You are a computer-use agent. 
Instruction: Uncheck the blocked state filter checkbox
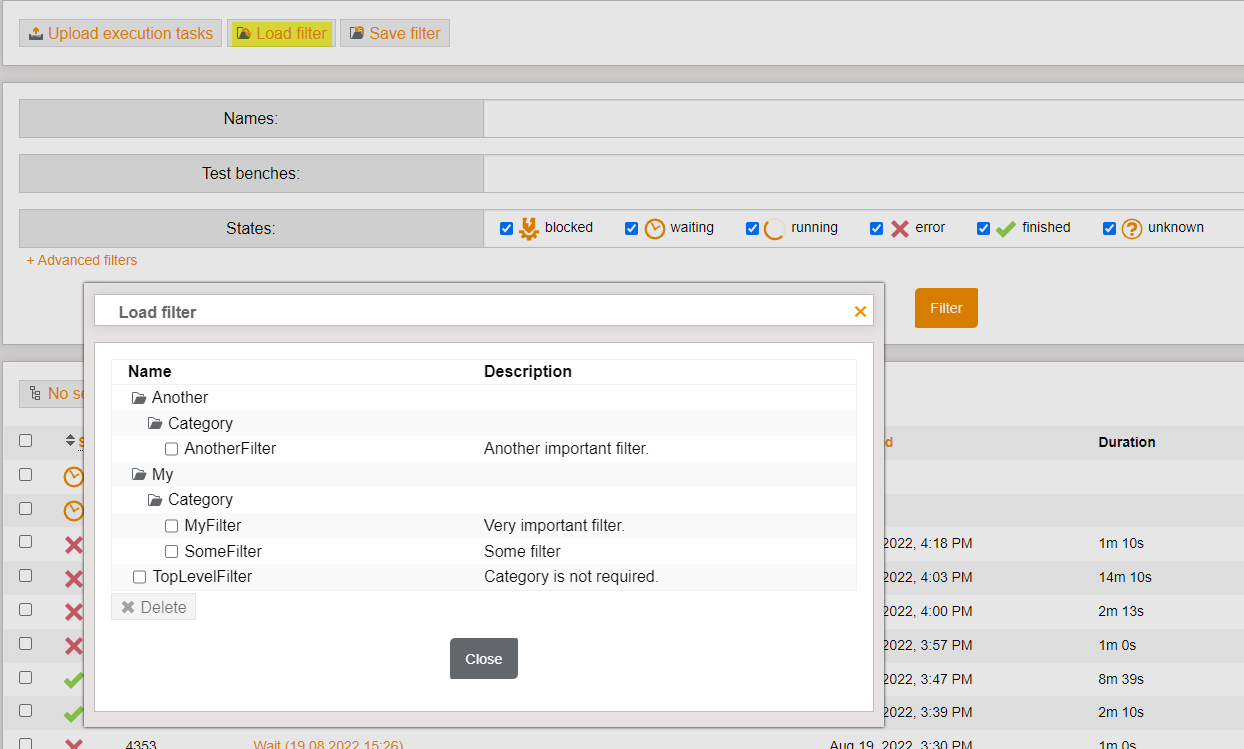(506, 228)
